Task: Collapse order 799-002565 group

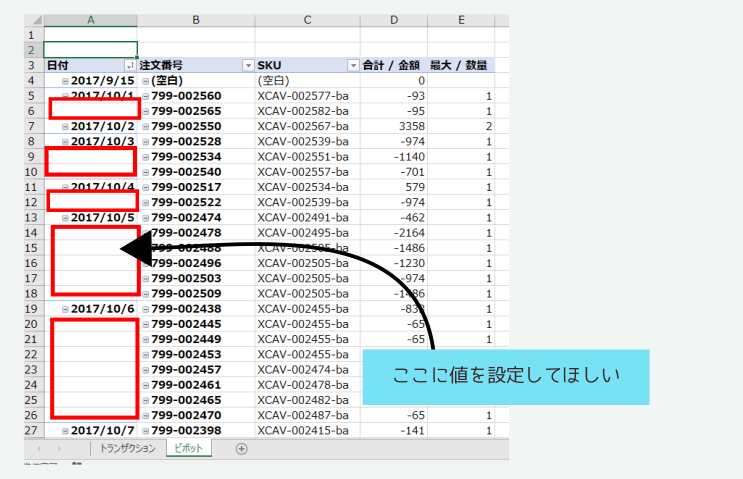Action: [x=146, y=111]
